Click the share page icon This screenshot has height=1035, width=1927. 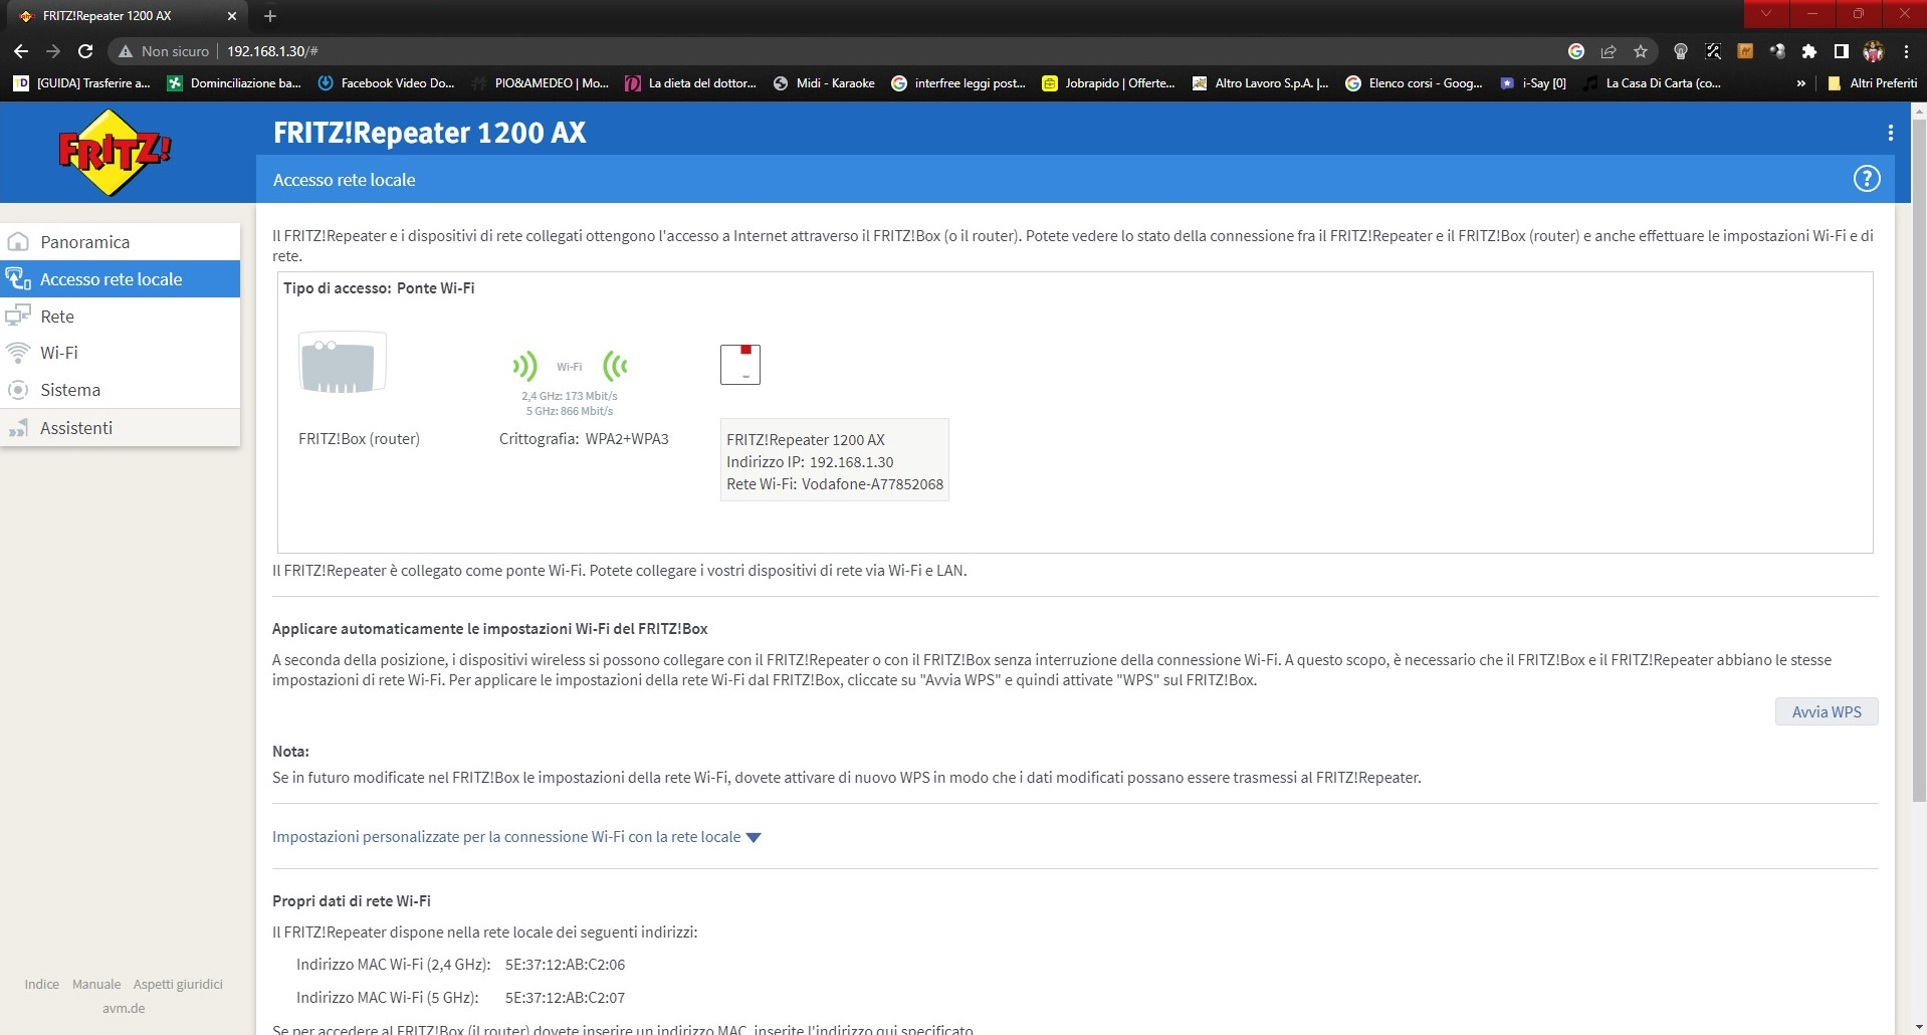click(1608, 51)
